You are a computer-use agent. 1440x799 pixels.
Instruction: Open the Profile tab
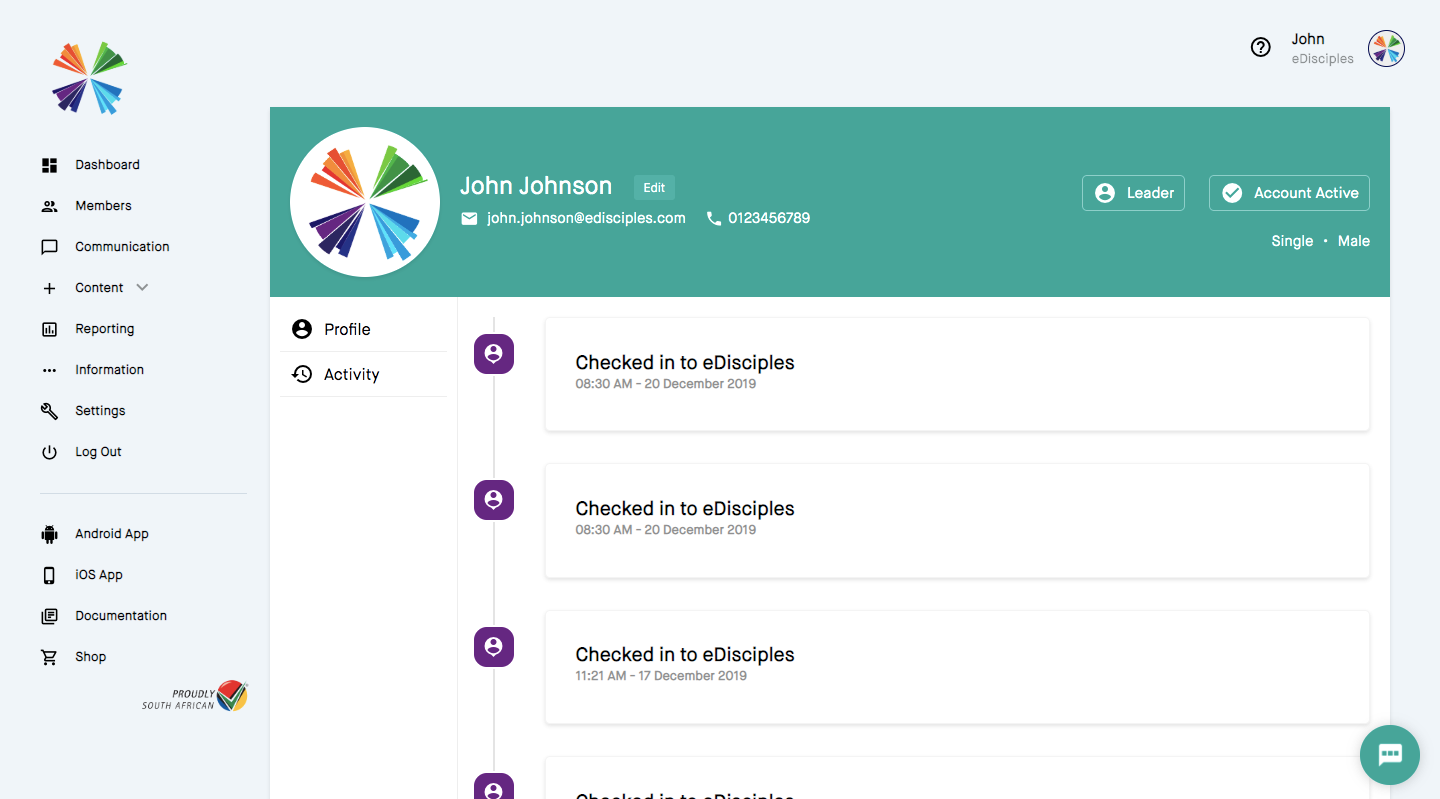coord(348,328)
